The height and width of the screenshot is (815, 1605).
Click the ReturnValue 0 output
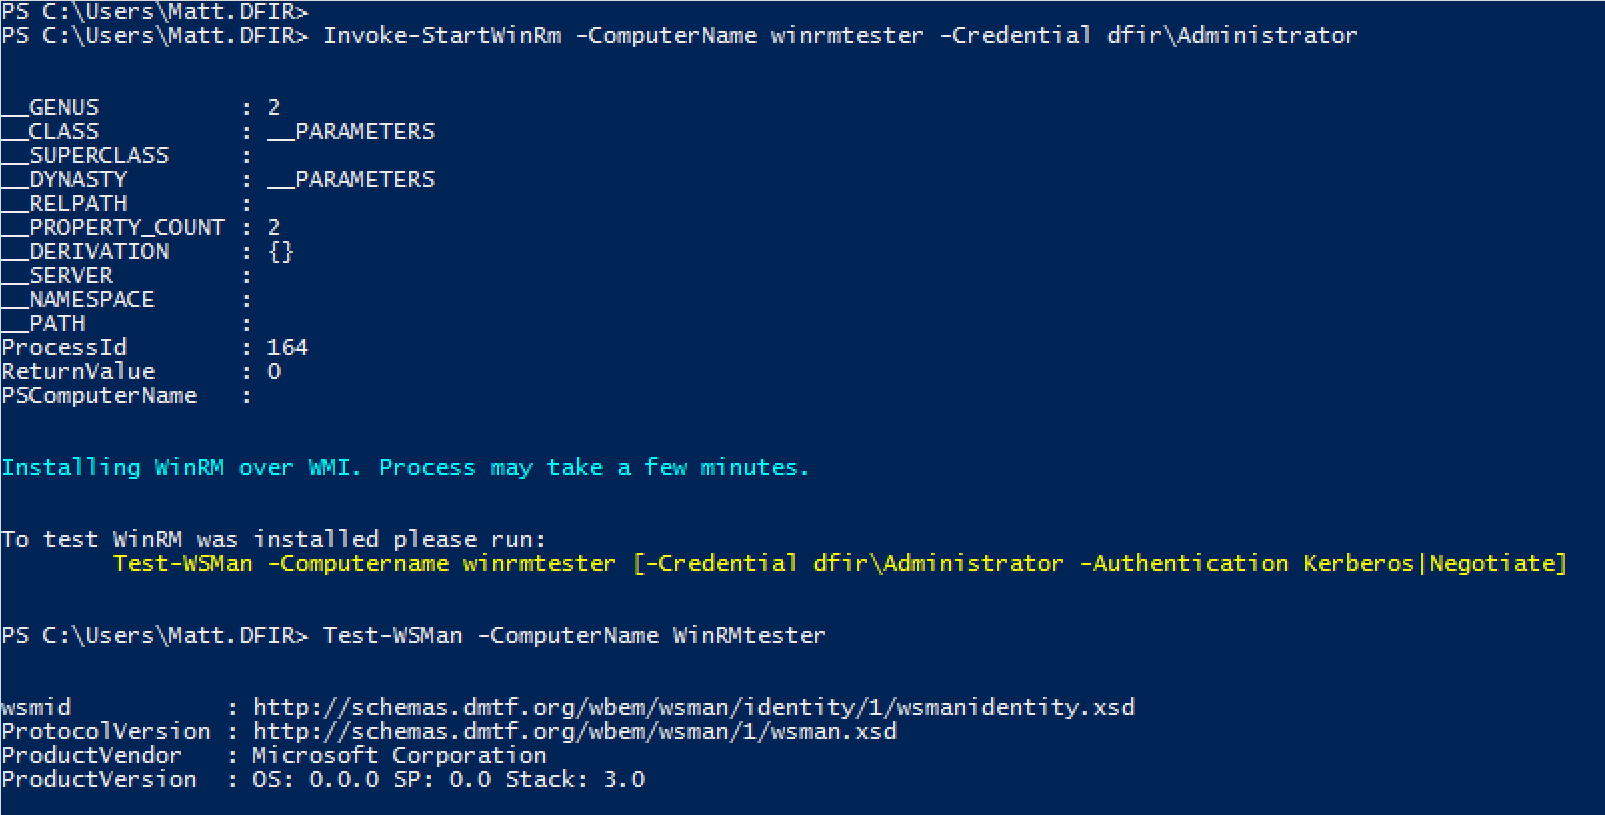click(x=141, y=372)
